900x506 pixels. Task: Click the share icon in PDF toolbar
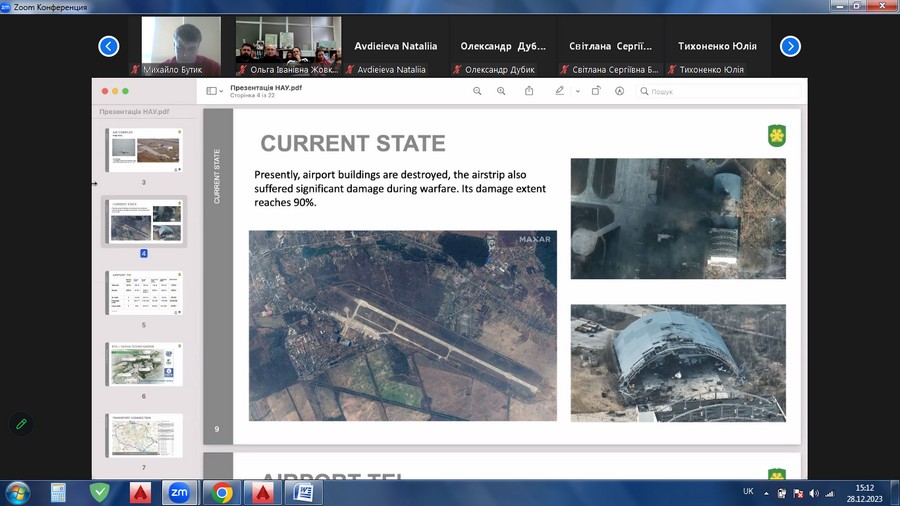click(x=529, y=91)
